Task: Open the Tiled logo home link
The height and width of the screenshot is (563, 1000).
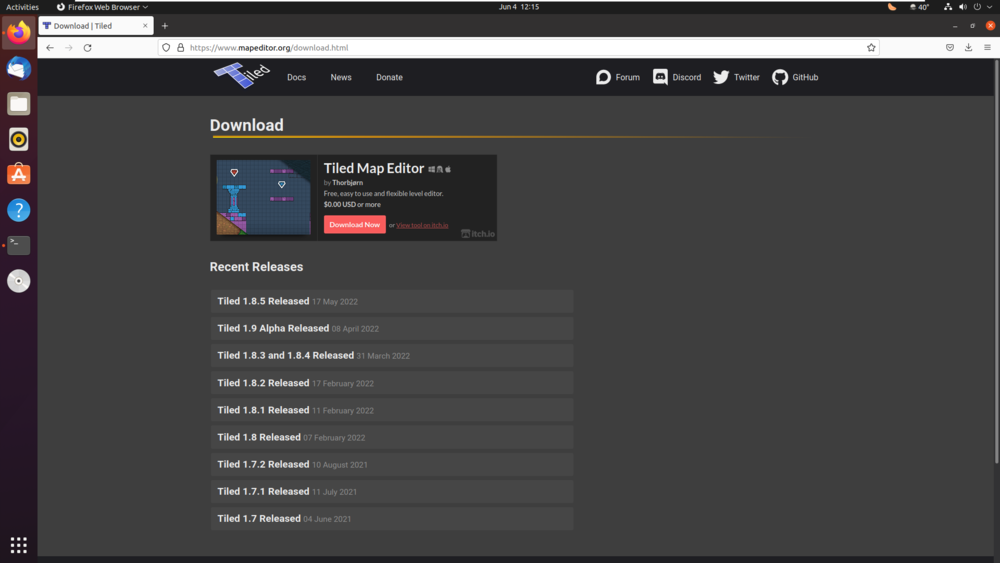Action: [242, 76]
